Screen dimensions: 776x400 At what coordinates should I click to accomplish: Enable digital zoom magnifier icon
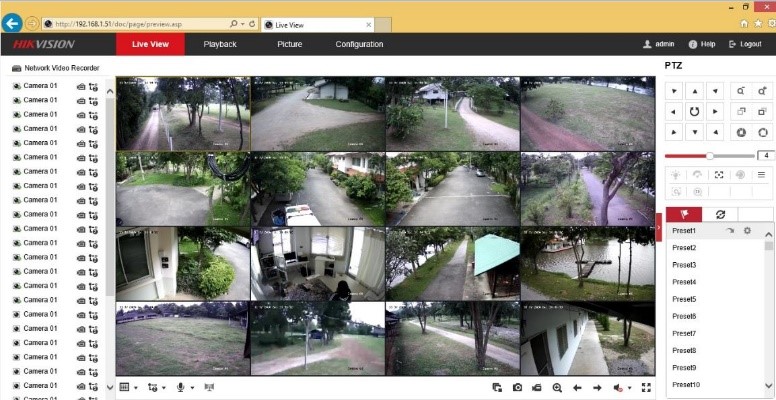[x=557, y=388]
